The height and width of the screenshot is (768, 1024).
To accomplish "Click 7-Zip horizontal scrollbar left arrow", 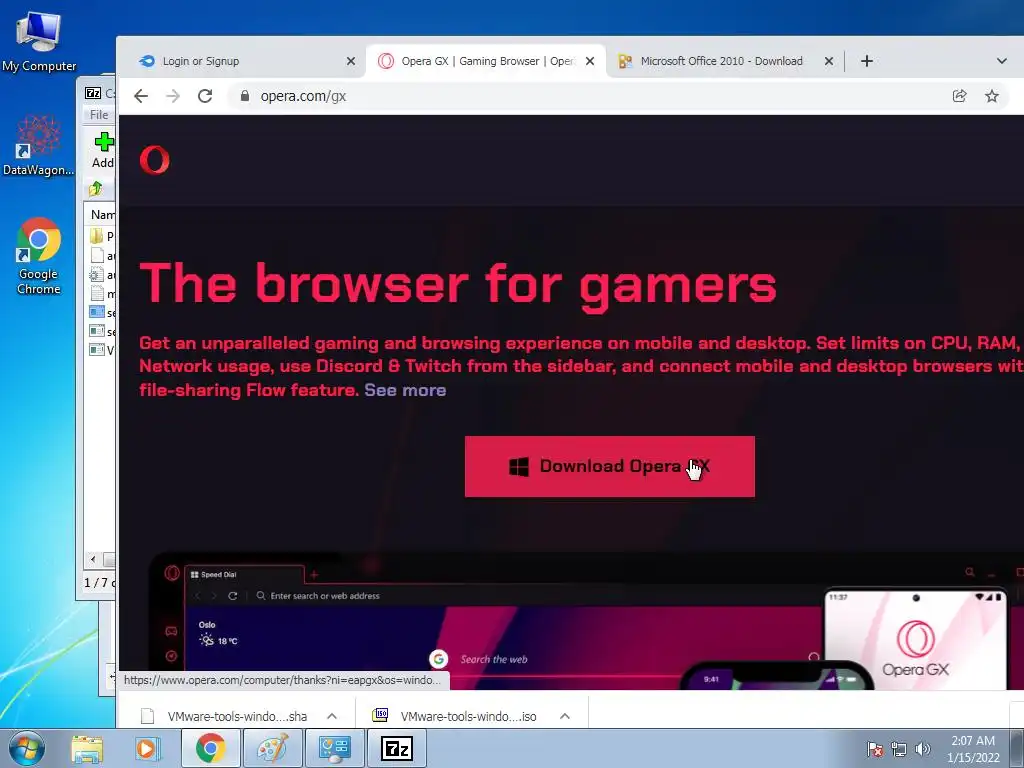I will pos(93,560).
